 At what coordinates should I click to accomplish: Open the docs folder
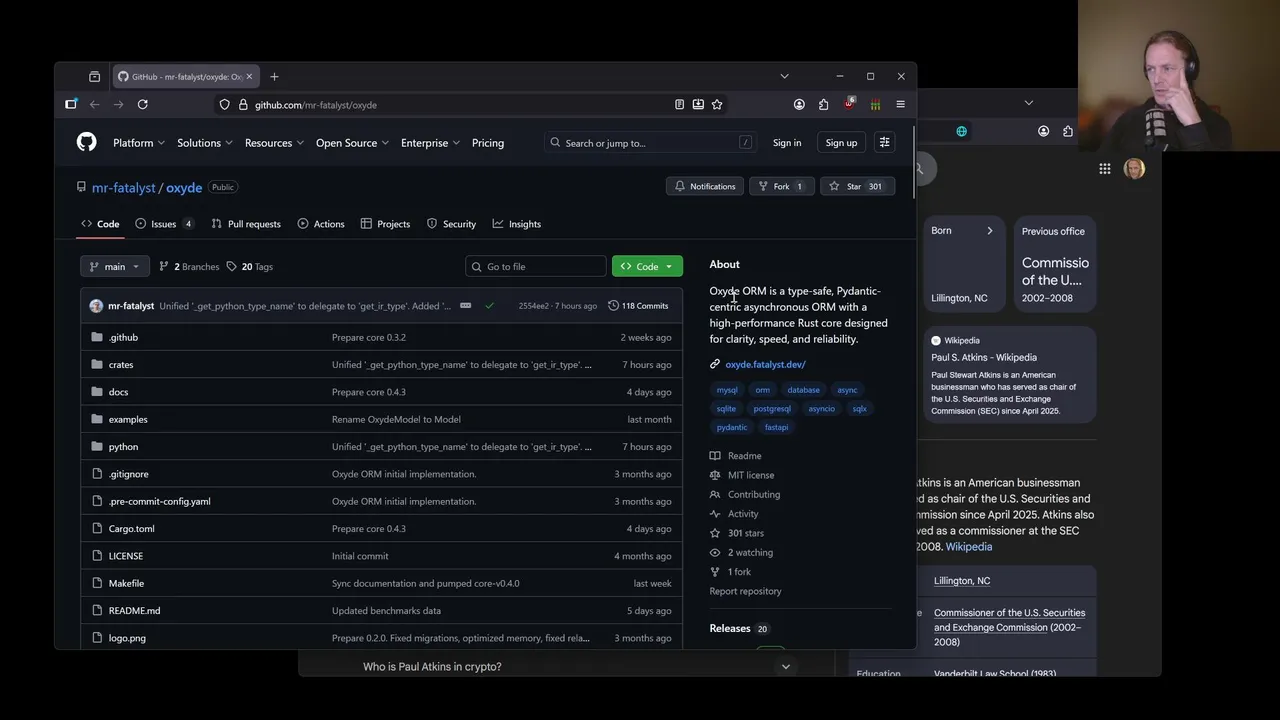pos(118,392)
